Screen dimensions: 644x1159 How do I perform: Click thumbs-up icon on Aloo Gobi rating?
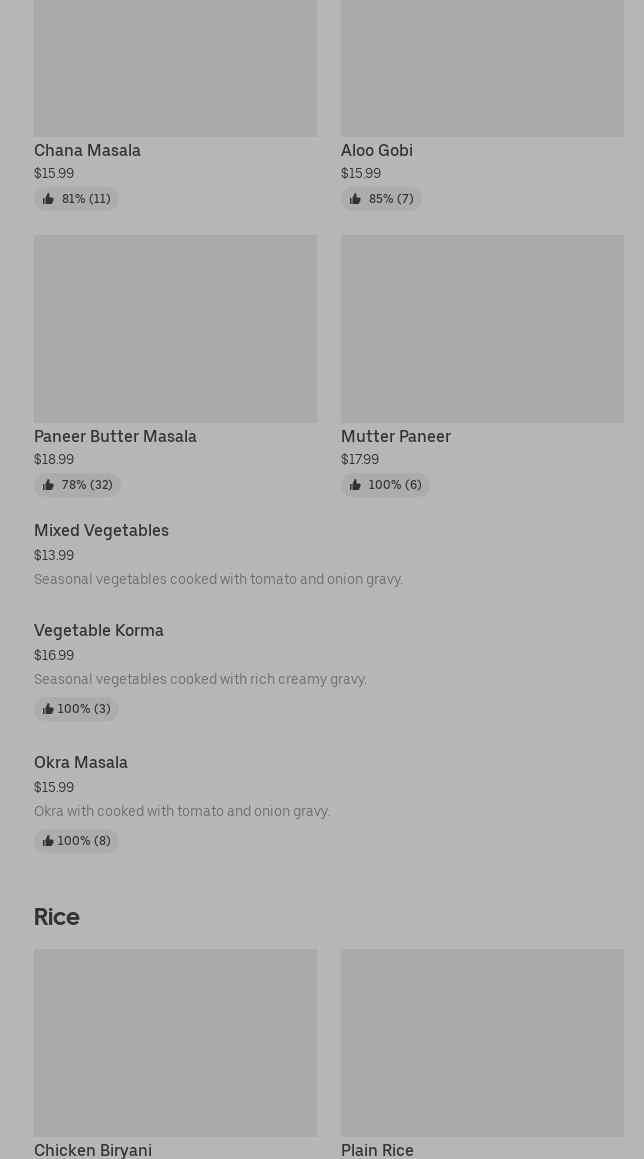[x=355, y=199]
